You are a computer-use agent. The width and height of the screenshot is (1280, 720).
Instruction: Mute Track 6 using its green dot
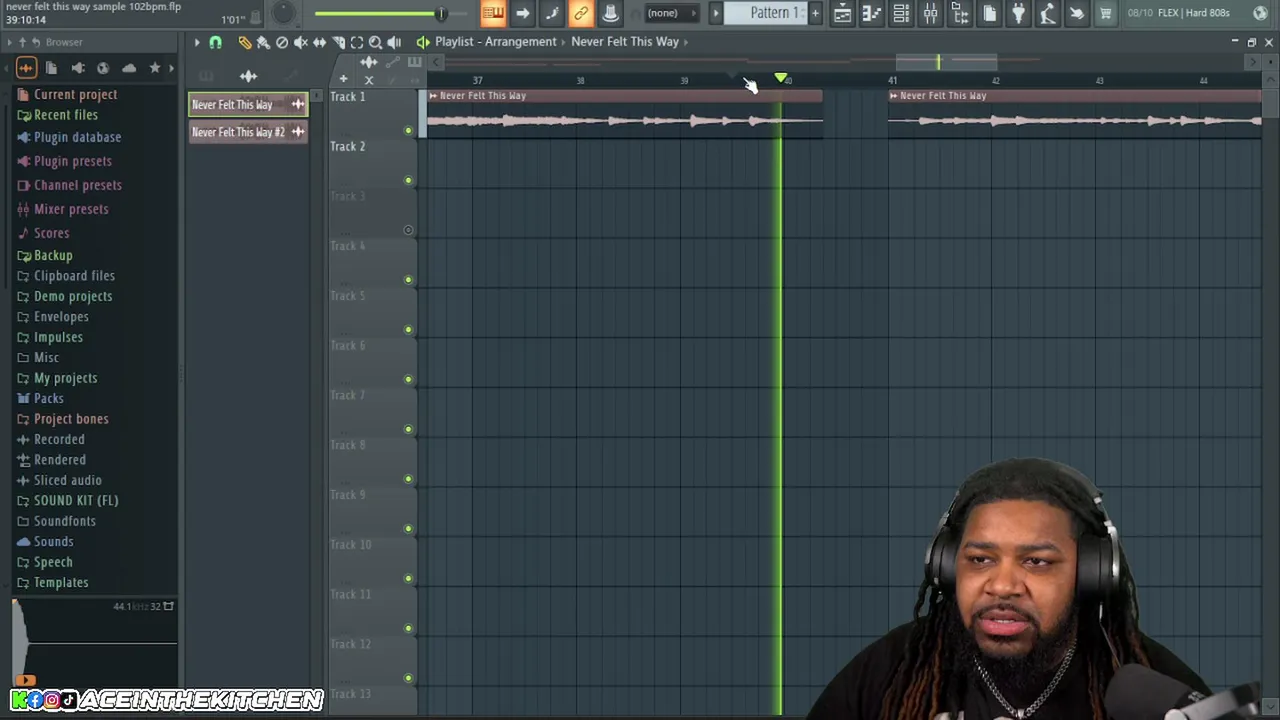click(408, 379)
